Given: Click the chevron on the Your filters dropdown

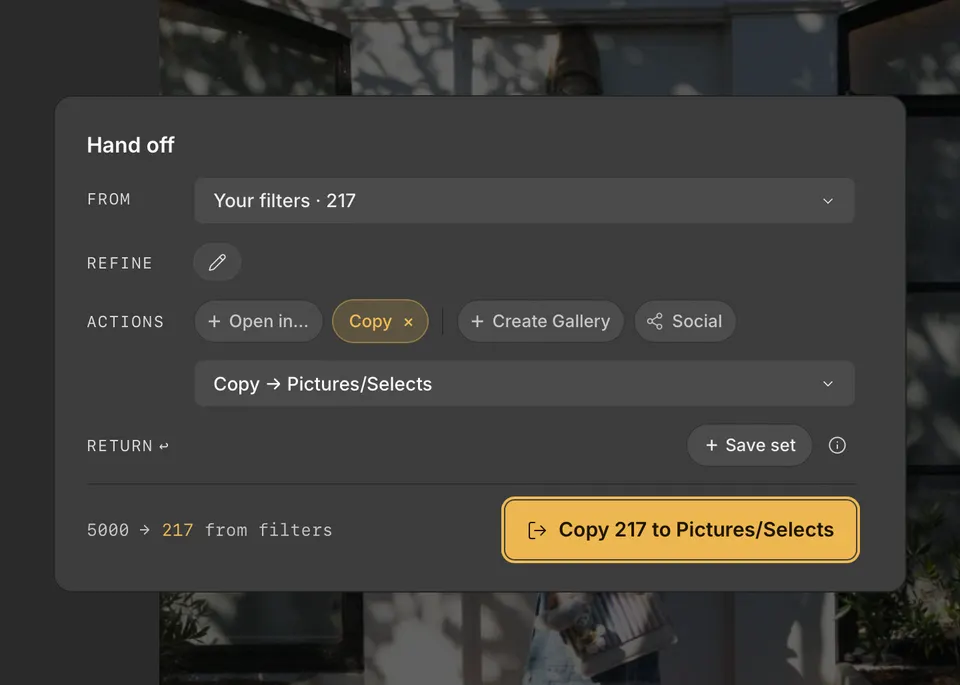Looking at the screenshot, I should 828,201.
